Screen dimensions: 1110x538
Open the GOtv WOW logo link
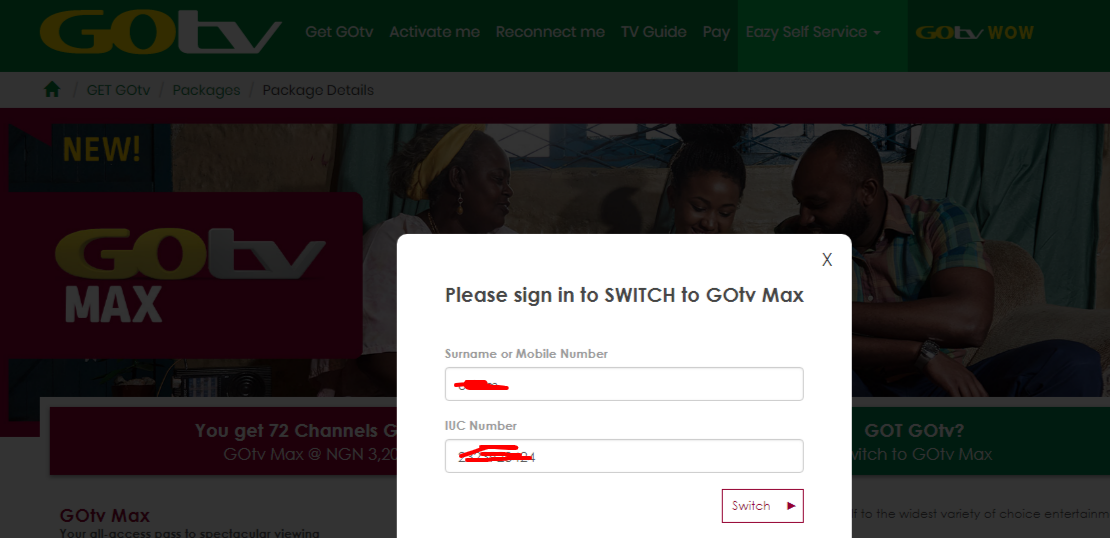974,33
